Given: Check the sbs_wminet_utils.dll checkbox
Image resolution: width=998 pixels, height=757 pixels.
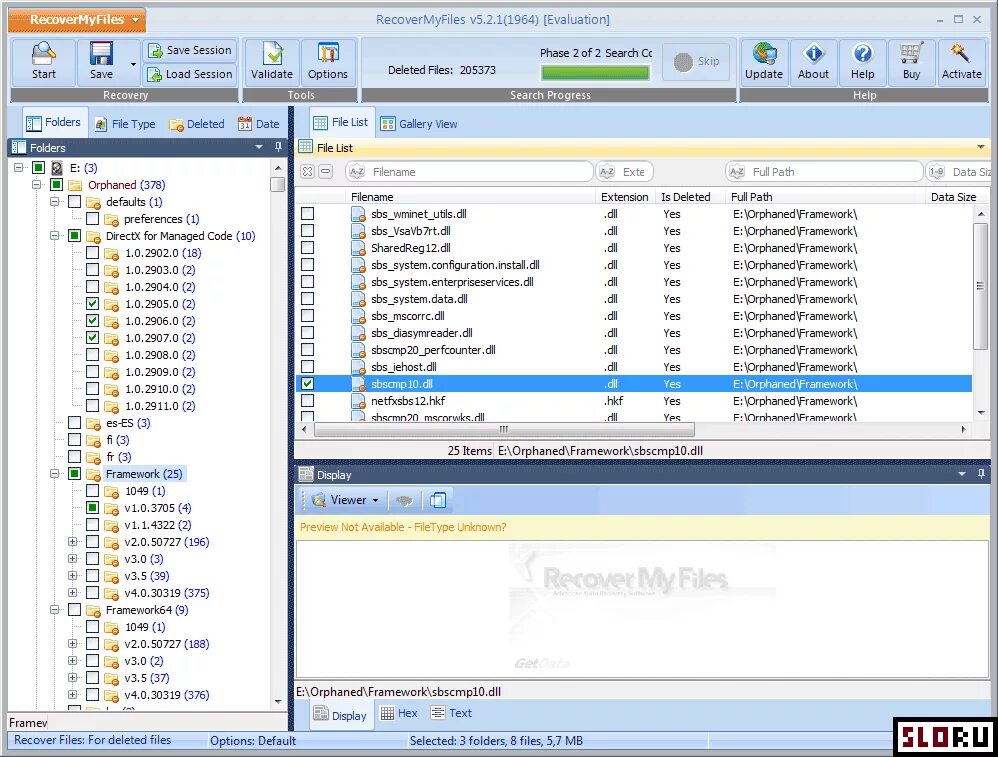Looking at the screenshot, I should click(307, 214).
